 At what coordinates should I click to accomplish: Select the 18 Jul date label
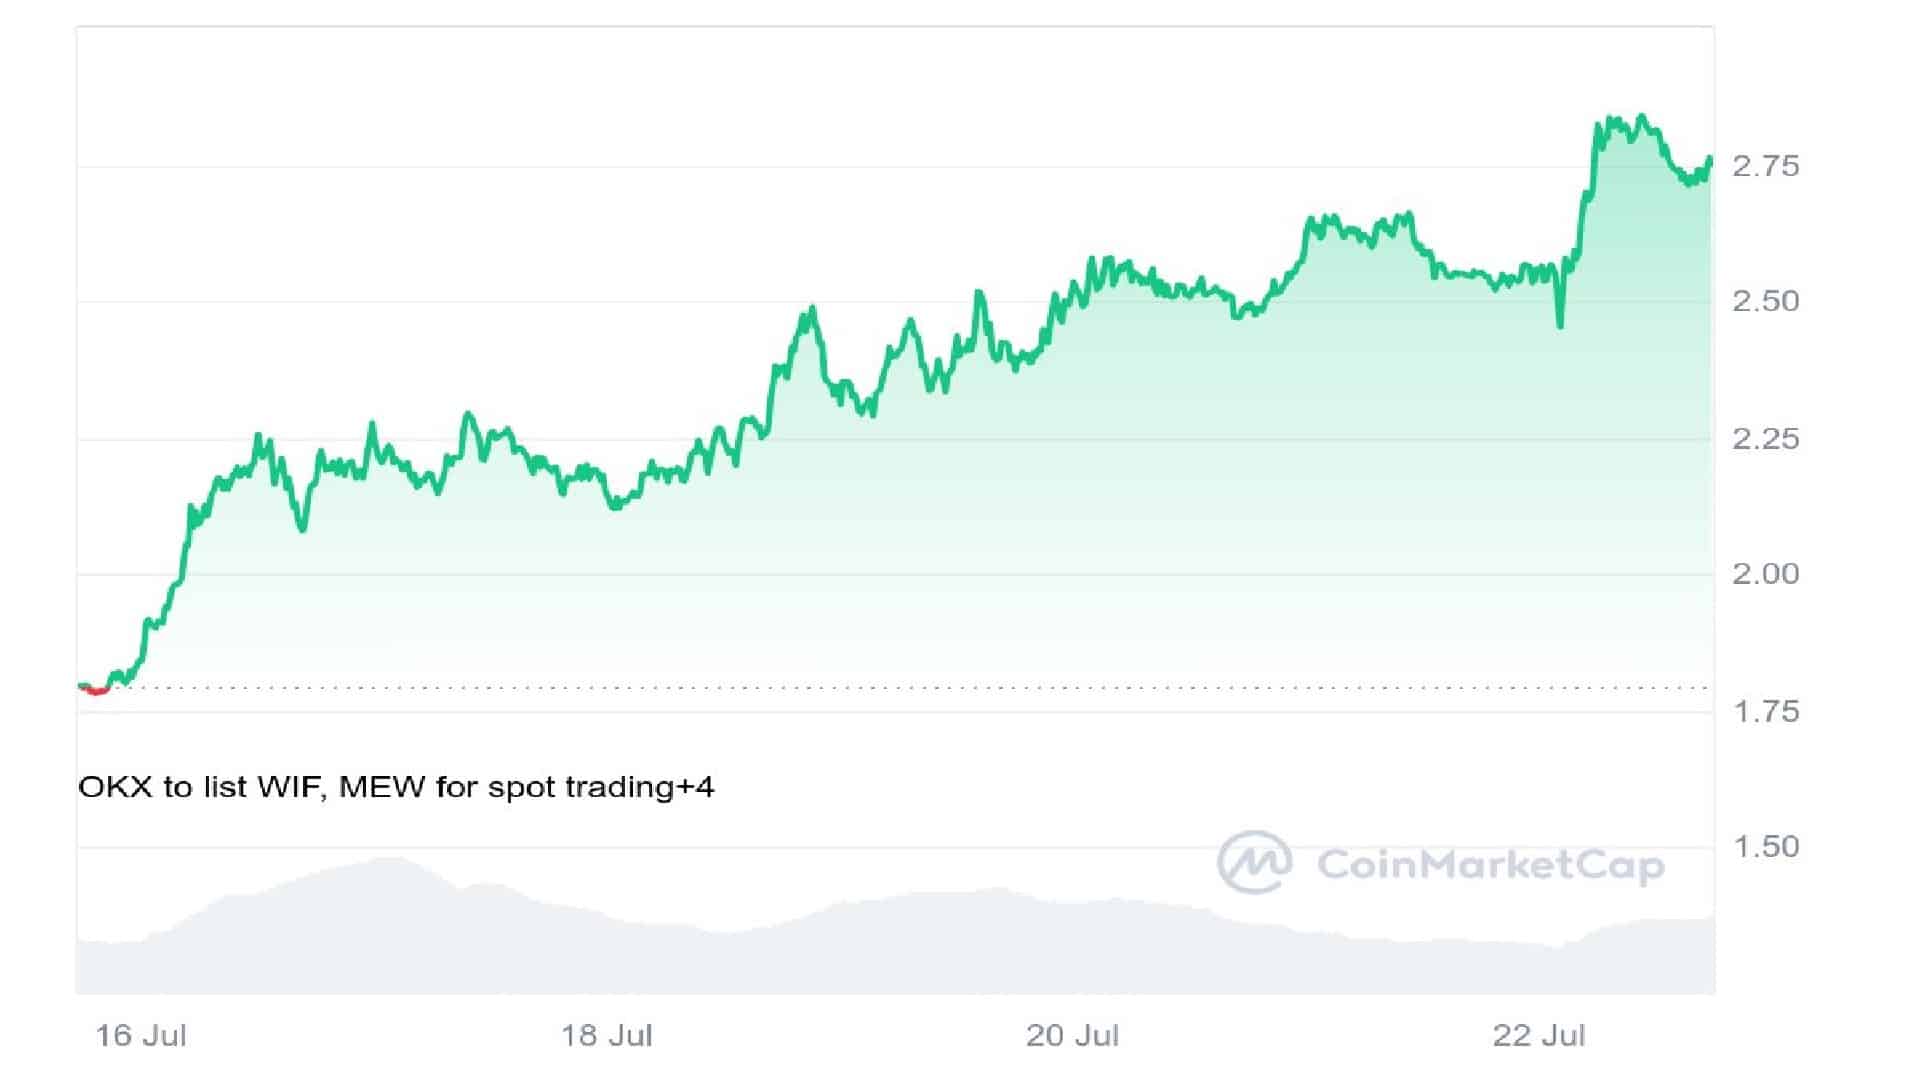(606, 1035)
